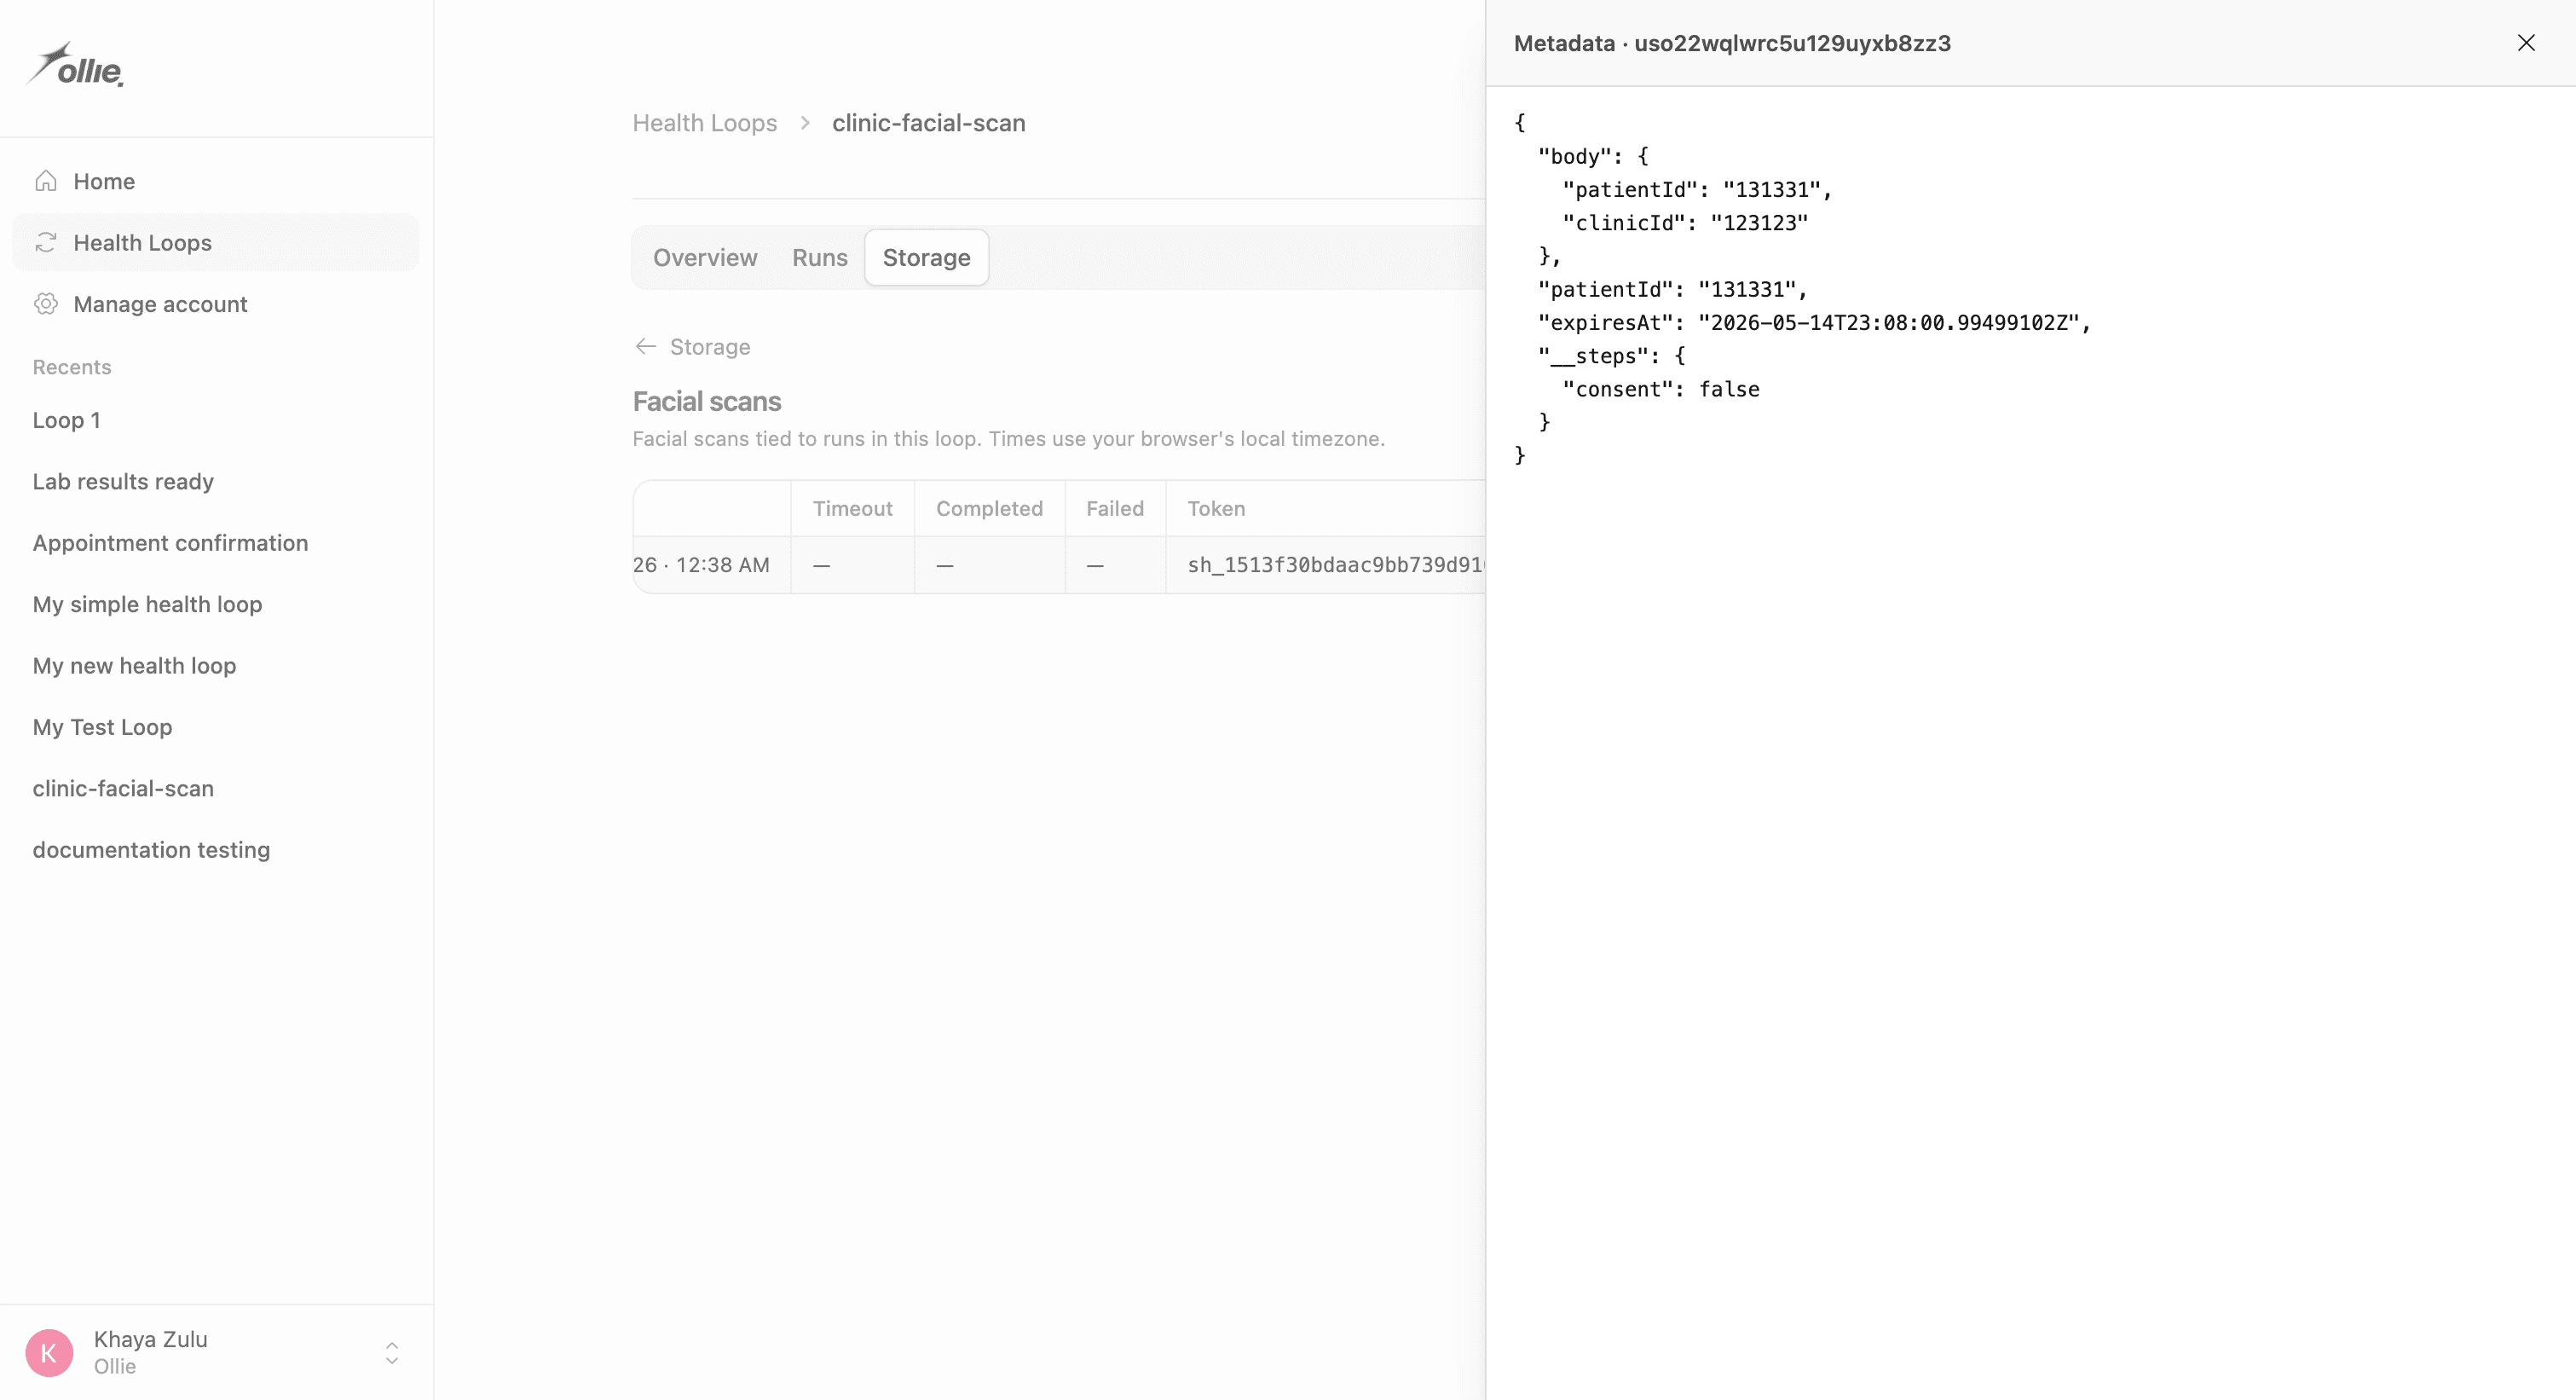Click the Metadata panel title
The height and width of the screenshot is (1400, 2576).
tap(1732, 43)
